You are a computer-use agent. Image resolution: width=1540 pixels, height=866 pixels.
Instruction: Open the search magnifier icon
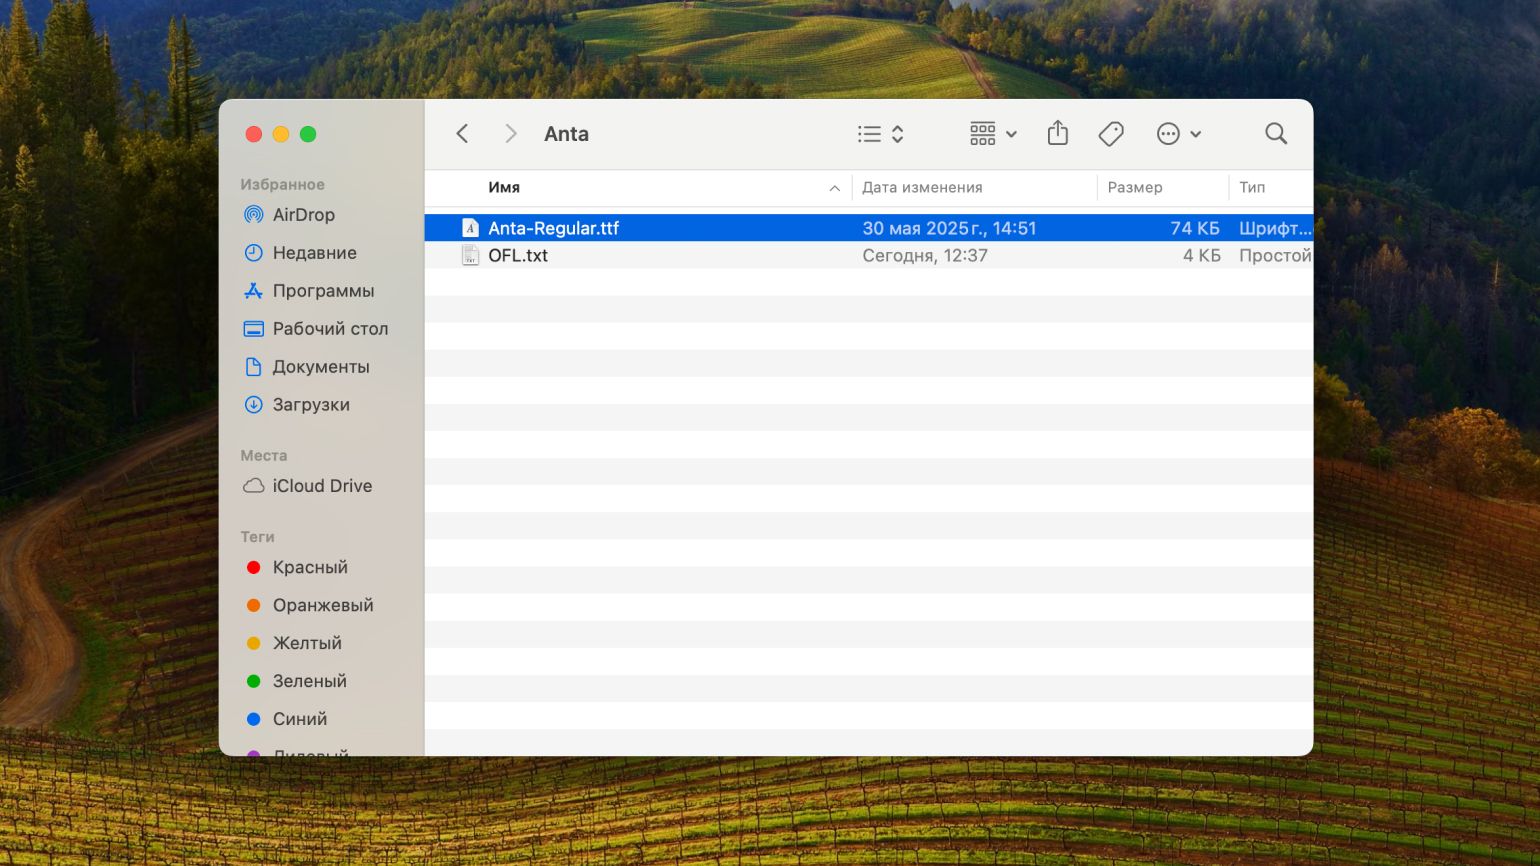pyautogui.click(x=1275, y=134)
